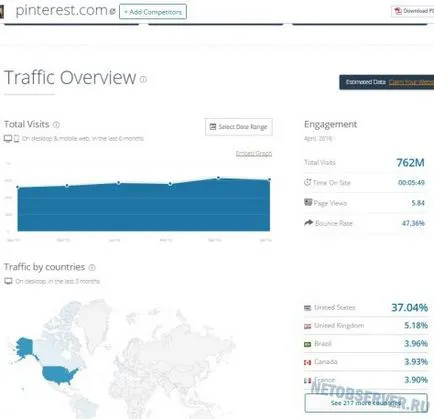Screen dimensions: 434x419
Task: Click the United States on the world map
Action: [60, 374]
